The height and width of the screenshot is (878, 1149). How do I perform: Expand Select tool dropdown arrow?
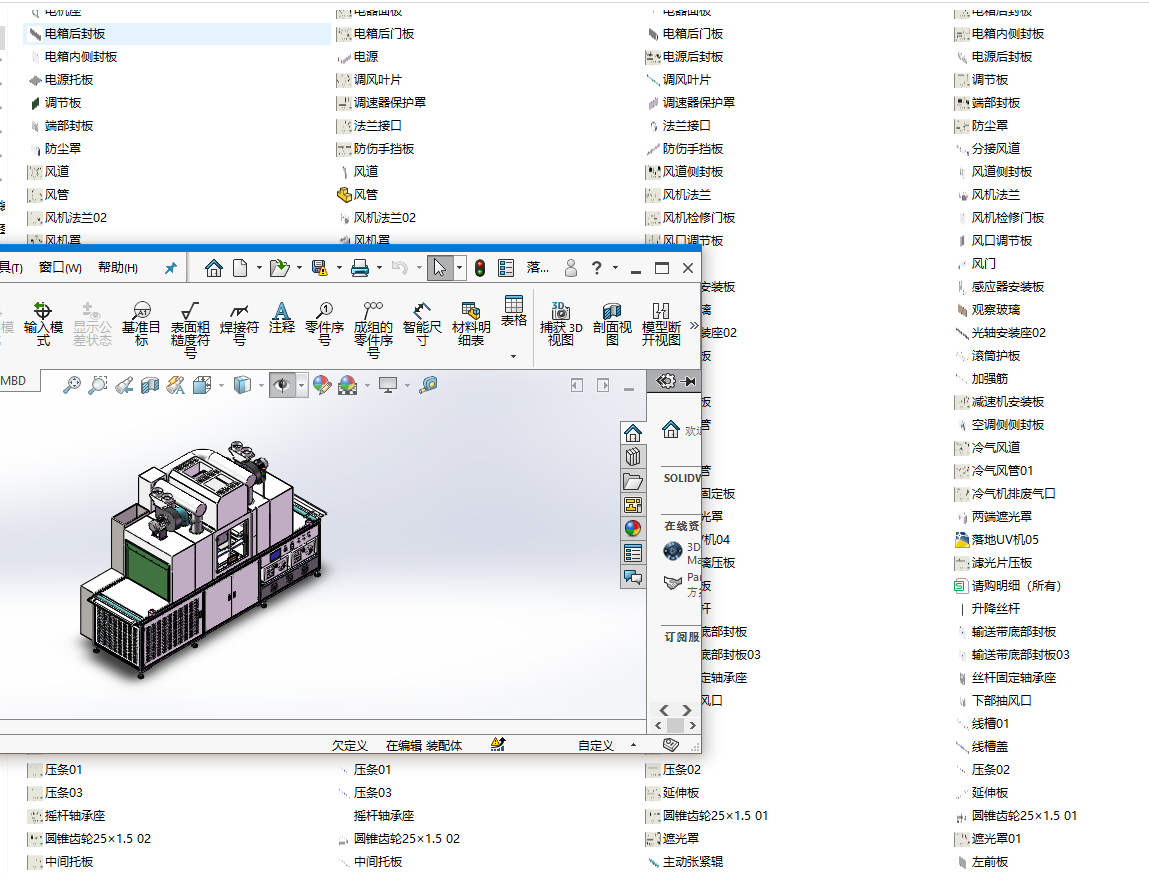tap(459, 268)
